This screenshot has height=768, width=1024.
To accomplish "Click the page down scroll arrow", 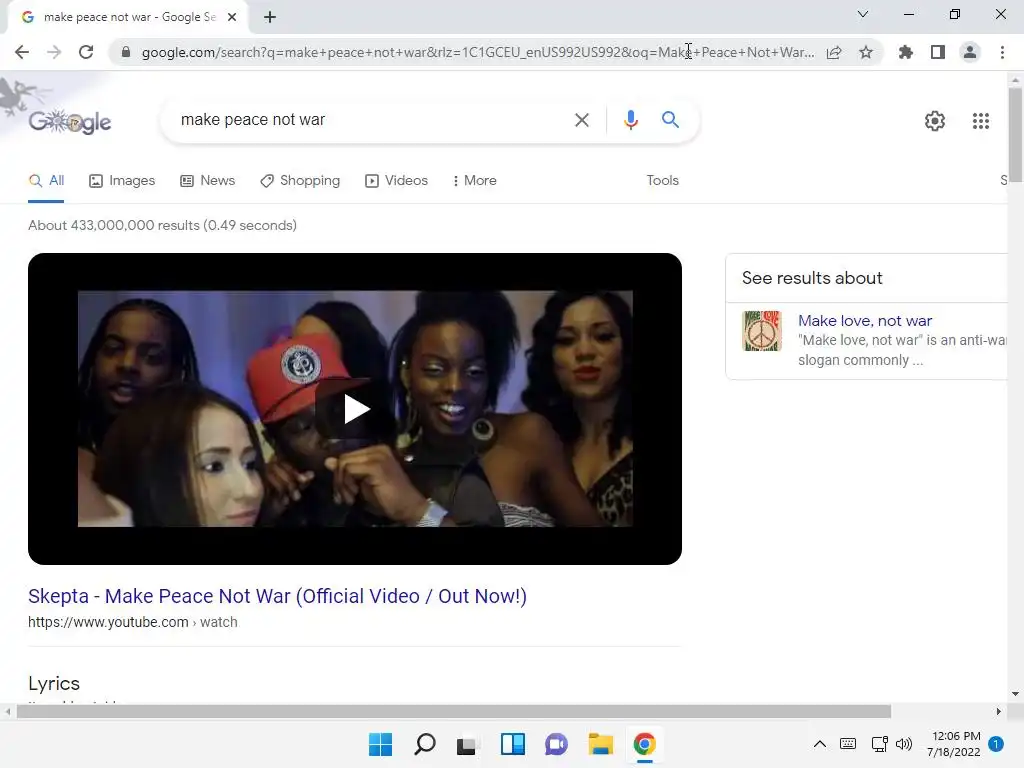I will [1015, 694].
